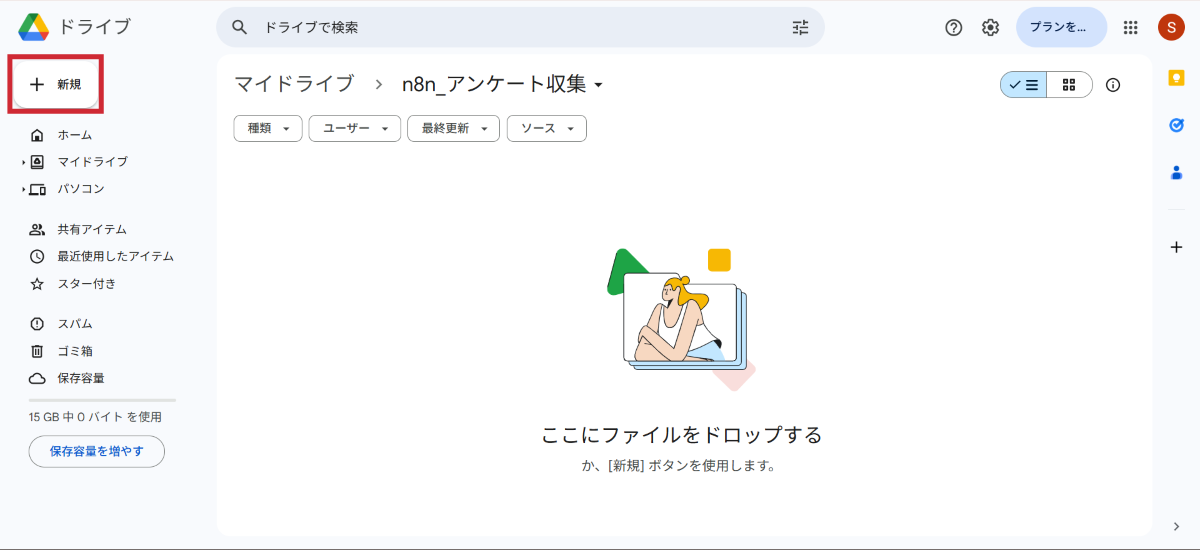This screenshot has width=1200, height=550.
Task: Show folder details via the info icon
Action: (x=1113, y=85)
